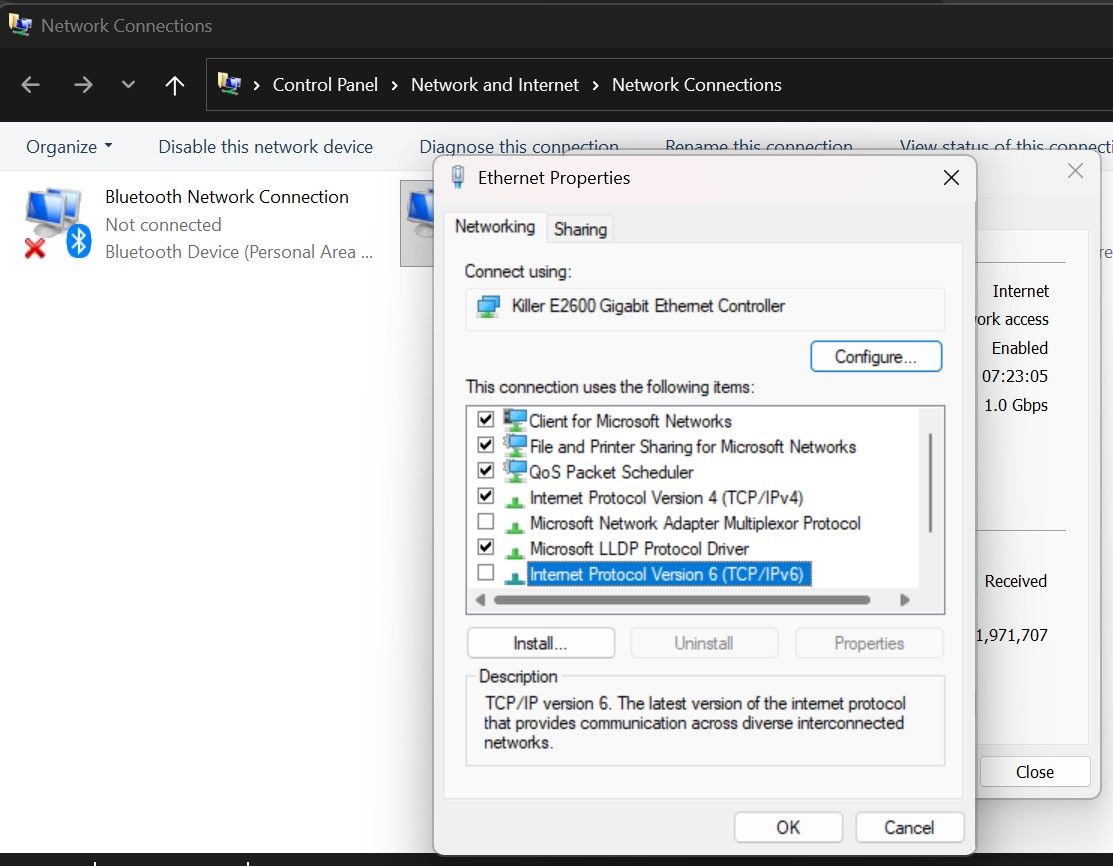
Task: Click Disable this network device
Action: coord(265,146)
